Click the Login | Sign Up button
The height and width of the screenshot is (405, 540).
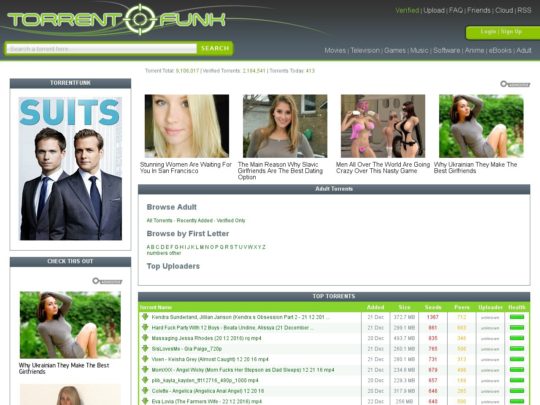pyautogui.click(x=501, y=32)
